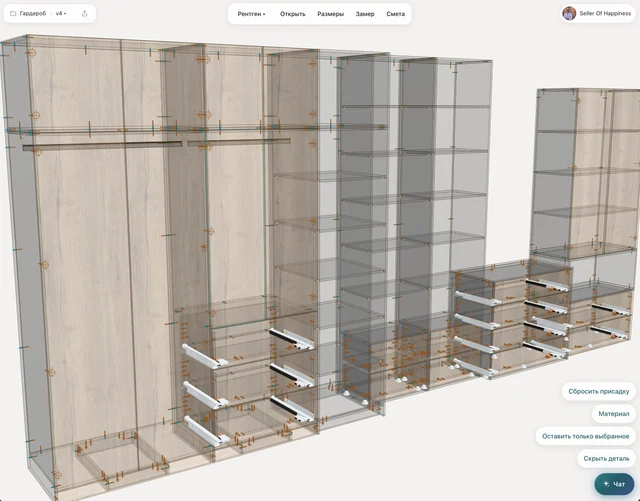Open the Смета menu item
The height and width of the screenshot is (501, 640).
(x=396, y=14)
